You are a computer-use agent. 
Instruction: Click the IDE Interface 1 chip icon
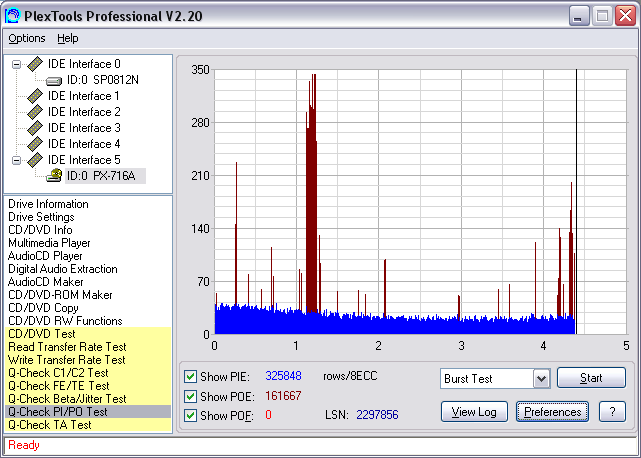coord(35,96)
